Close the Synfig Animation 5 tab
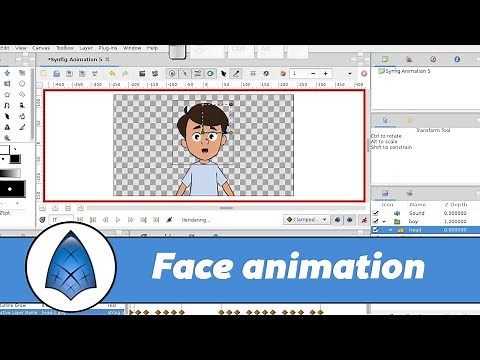480x360 pixels. coord(107,59)
